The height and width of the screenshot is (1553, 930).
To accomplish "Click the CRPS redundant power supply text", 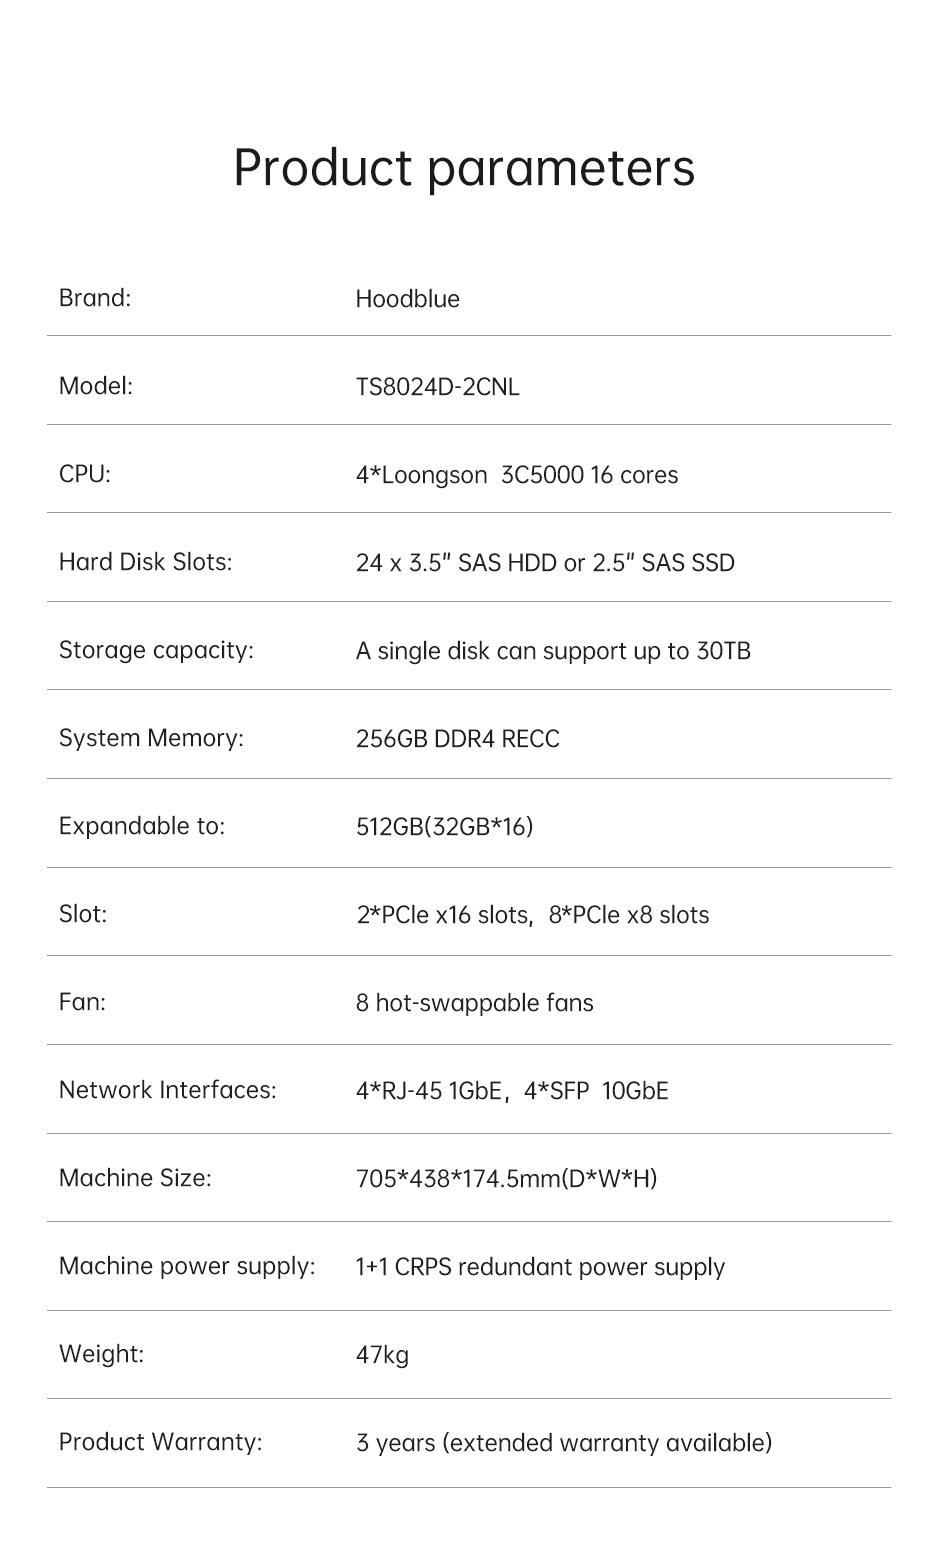I will pos(540,1267).
